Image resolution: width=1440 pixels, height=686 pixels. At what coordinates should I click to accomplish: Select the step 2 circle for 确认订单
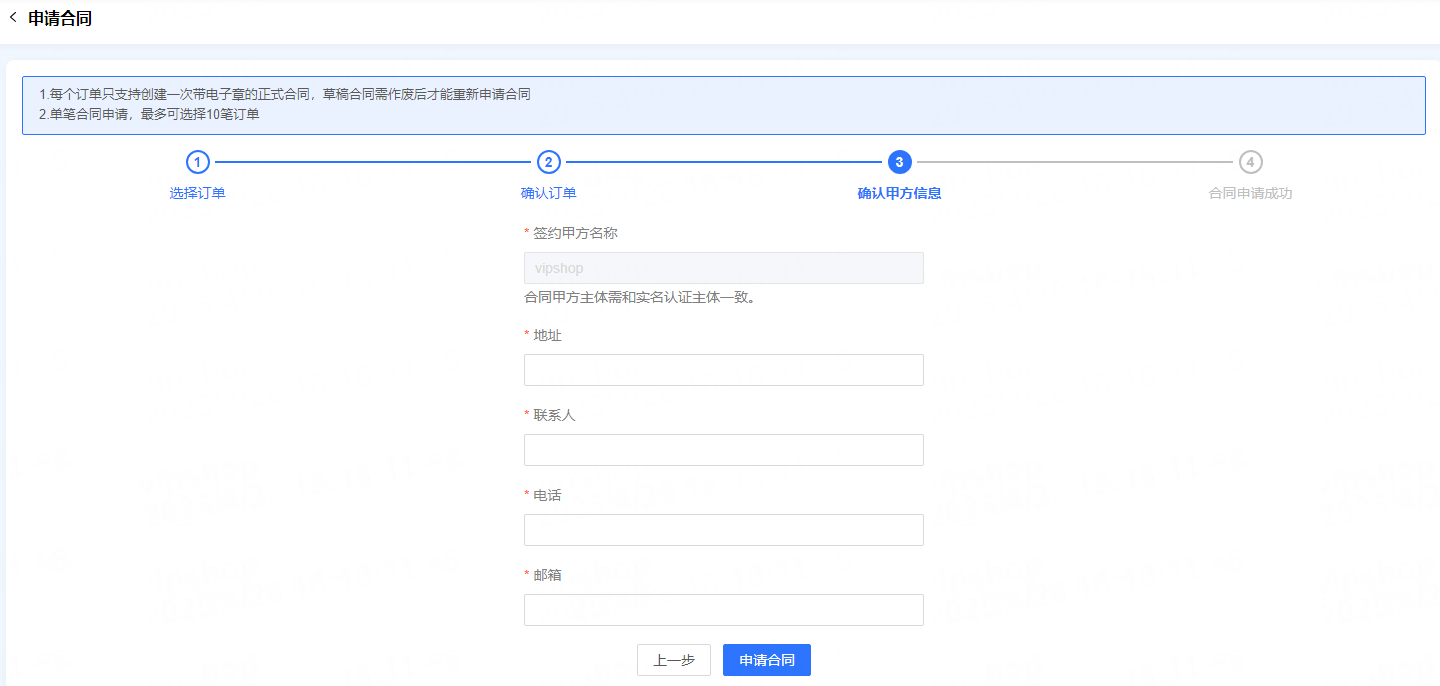point(549,162)
